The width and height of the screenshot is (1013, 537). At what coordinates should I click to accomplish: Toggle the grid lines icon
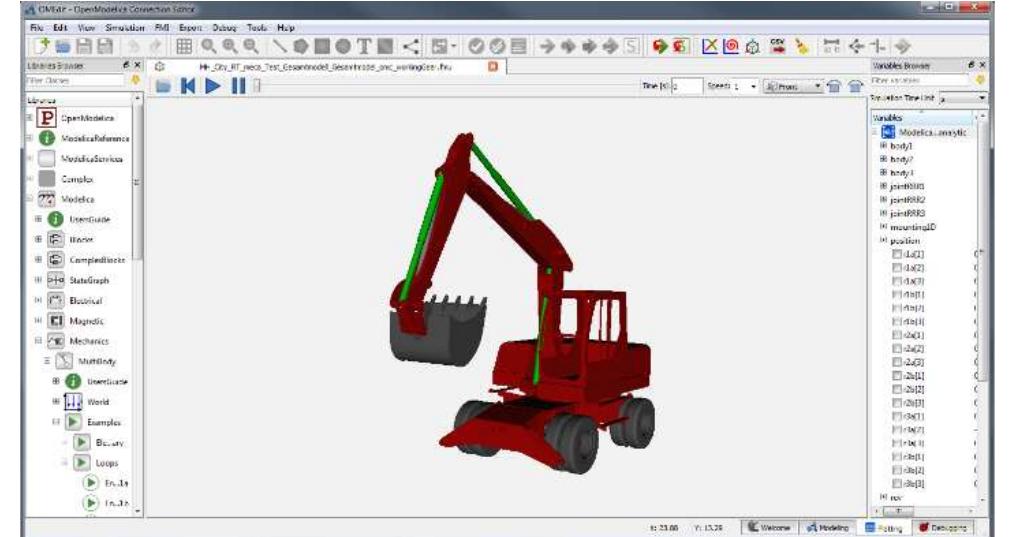click(186, 46)
